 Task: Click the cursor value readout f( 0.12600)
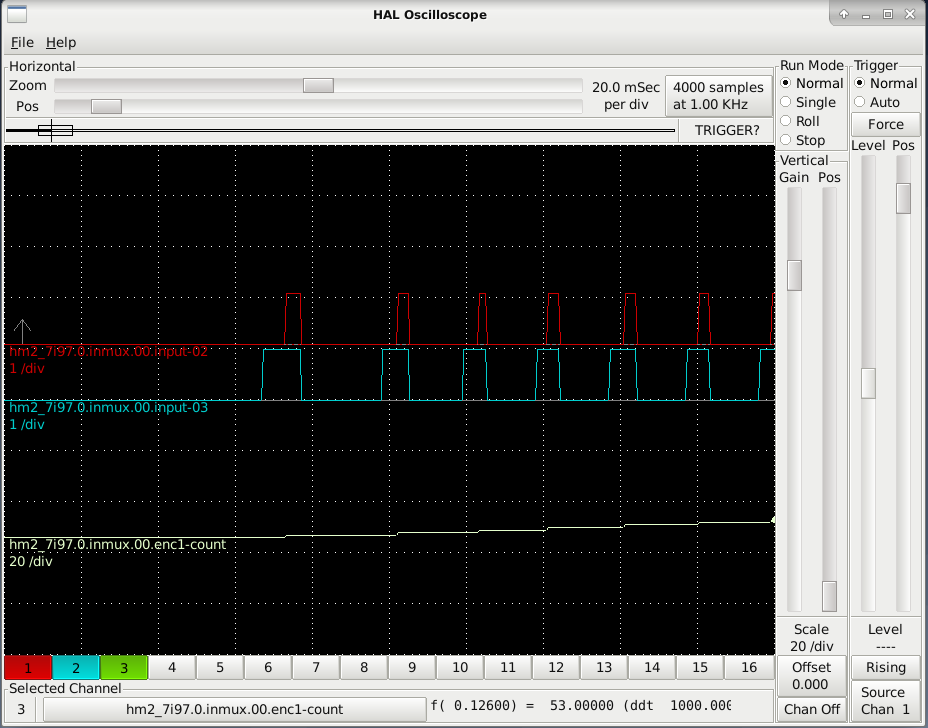pyautogui.click(x=580, y=706)
